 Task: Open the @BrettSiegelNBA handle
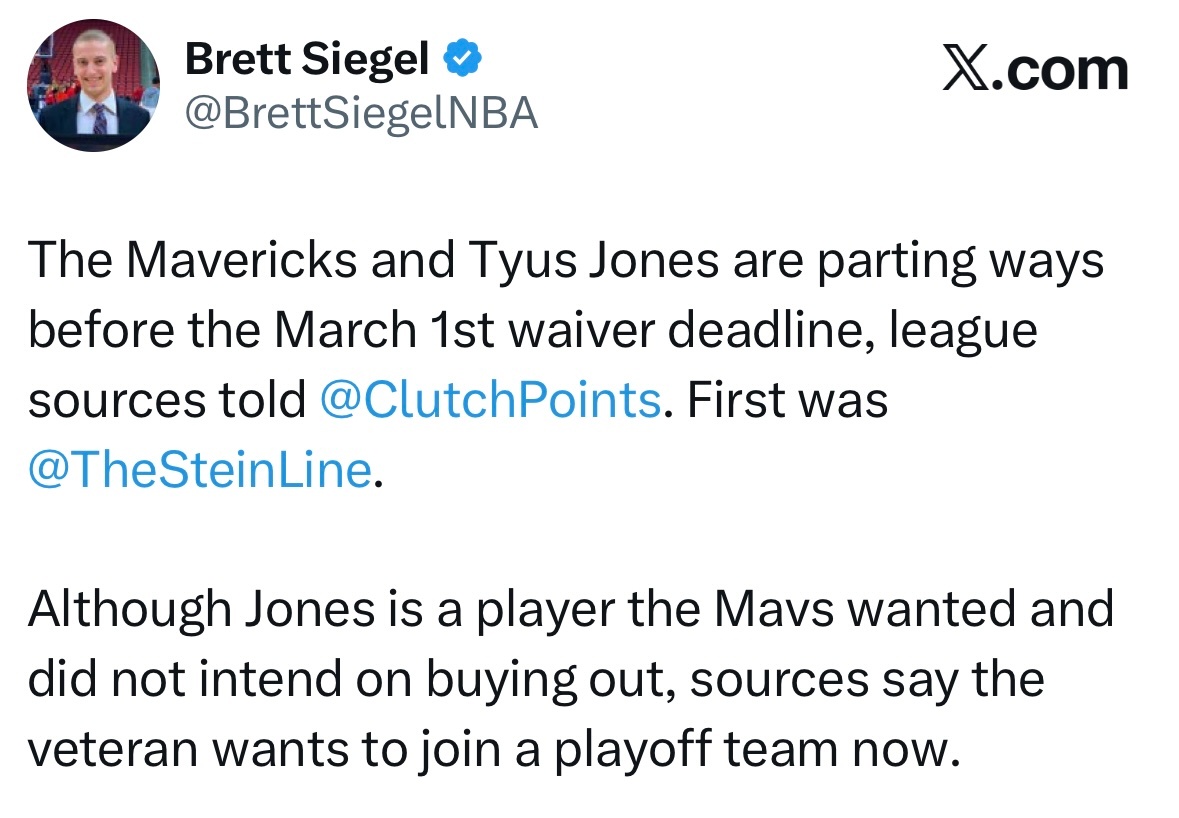pos(361,114)
